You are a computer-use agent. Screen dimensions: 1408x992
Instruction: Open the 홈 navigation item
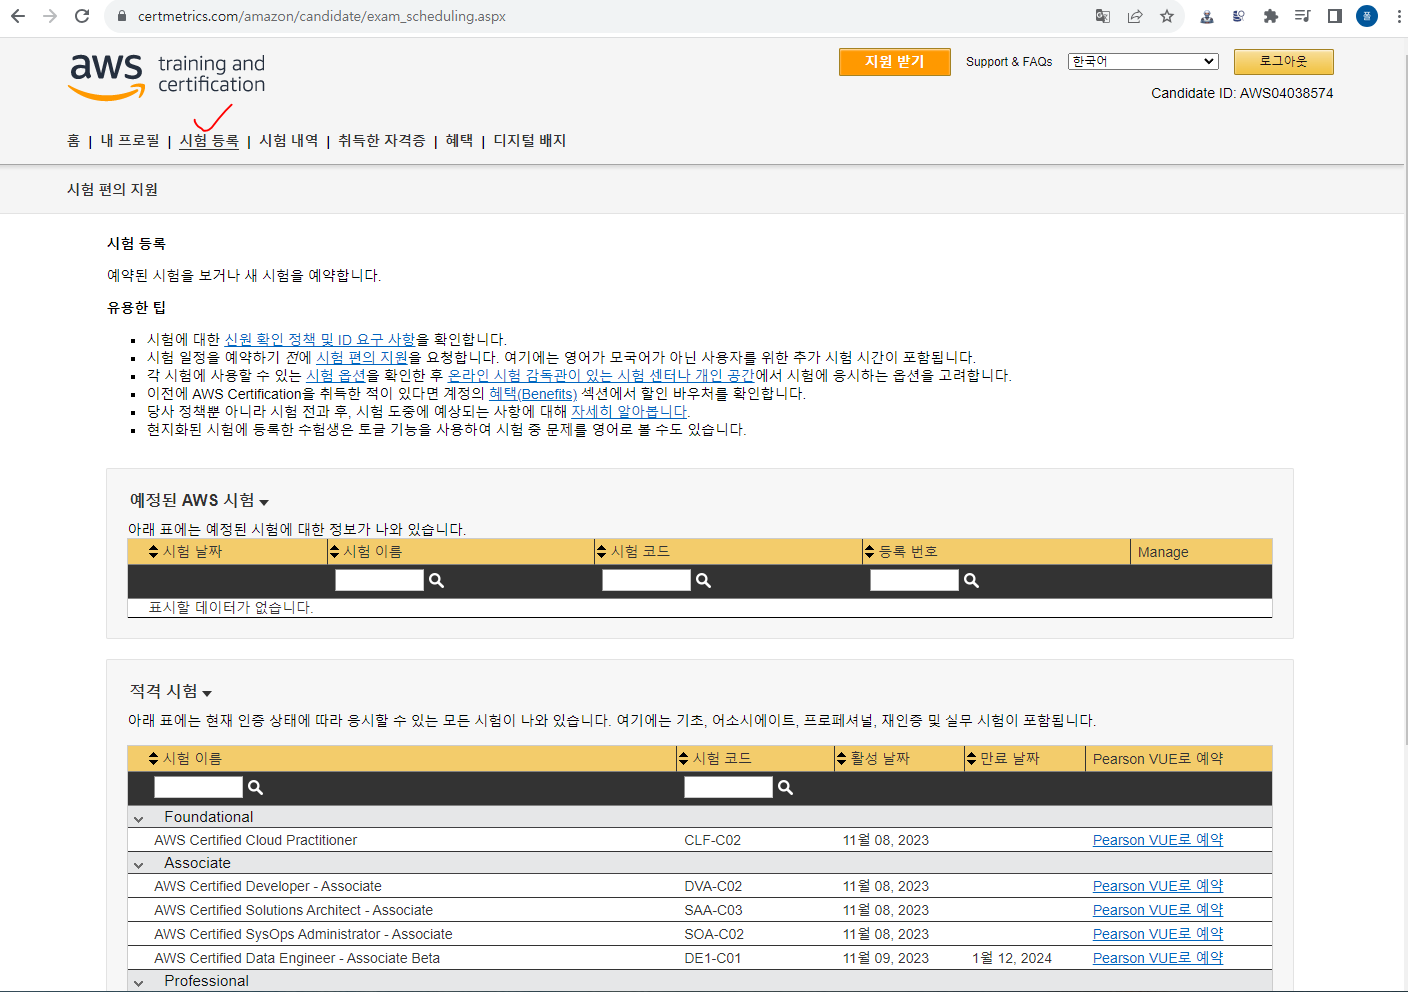73,141
